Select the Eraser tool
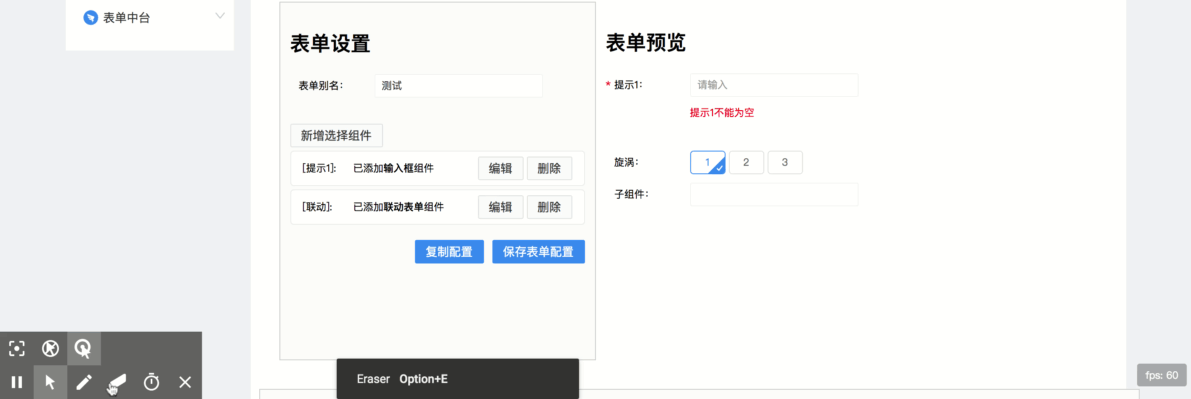This screenshot has height=399, width=1191. coord(117,382)
